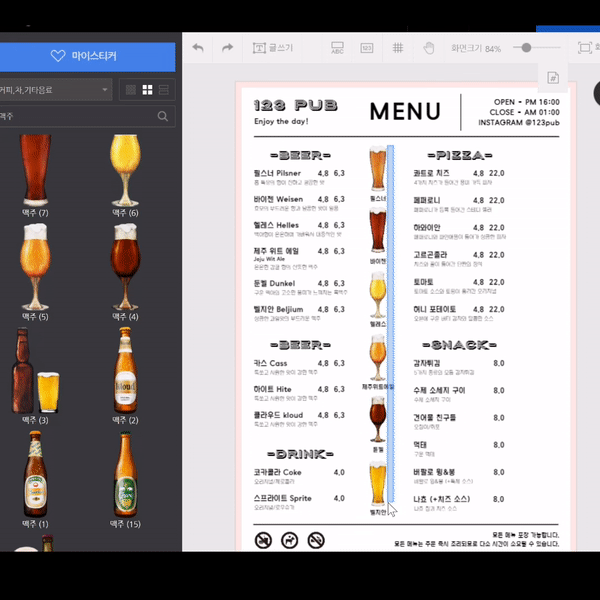
Task: Click the fit-to-screen frame icon
Action: pyautogui.click(x=585, y=48)
